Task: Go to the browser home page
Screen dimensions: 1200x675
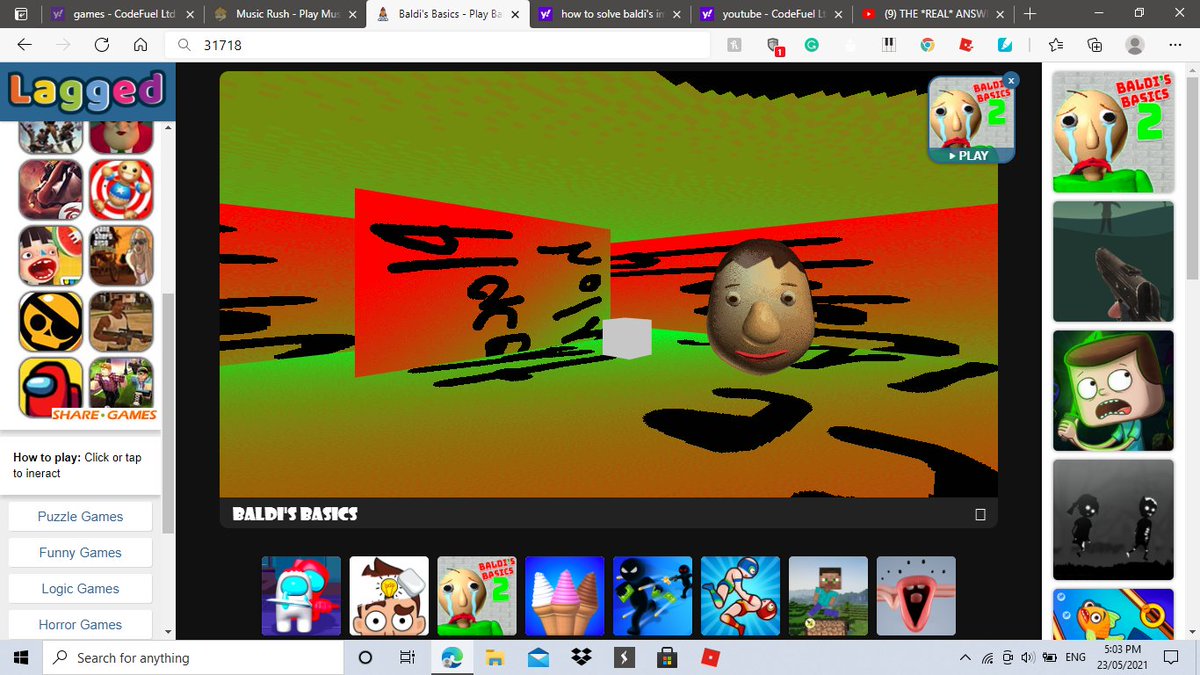Action: tap(141, 45)
